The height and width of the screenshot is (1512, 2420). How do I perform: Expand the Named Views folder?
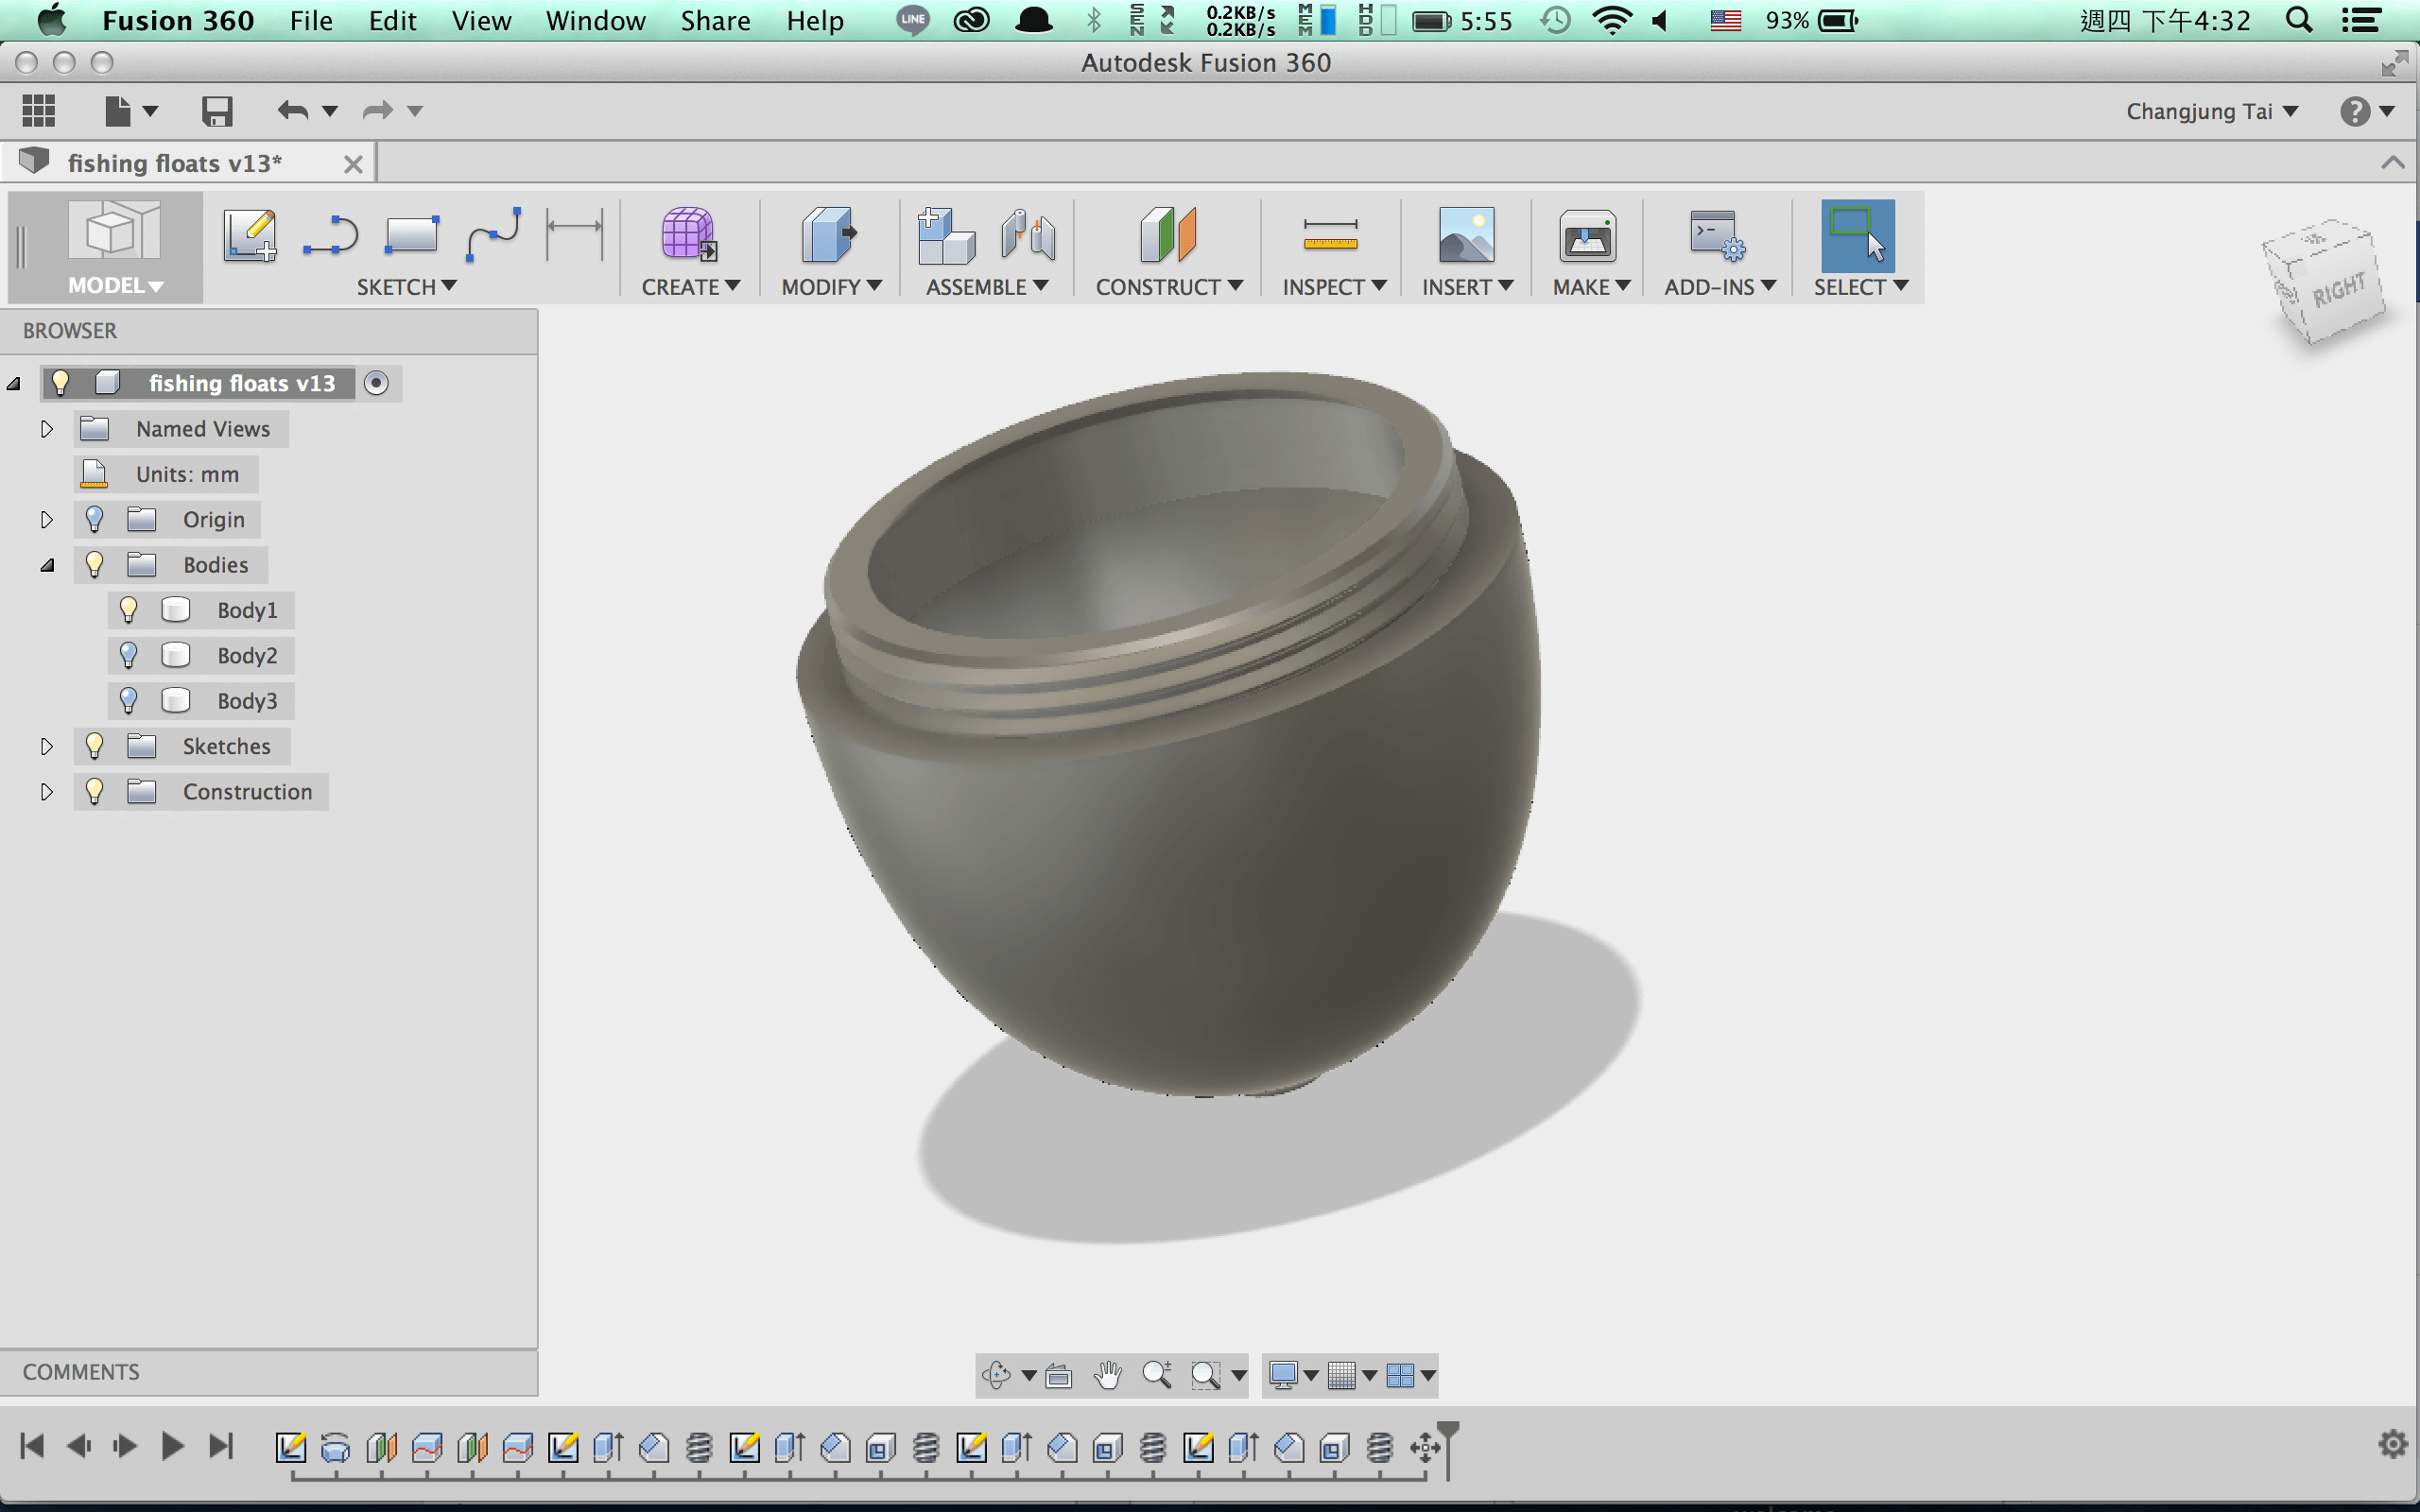(46, 429)
